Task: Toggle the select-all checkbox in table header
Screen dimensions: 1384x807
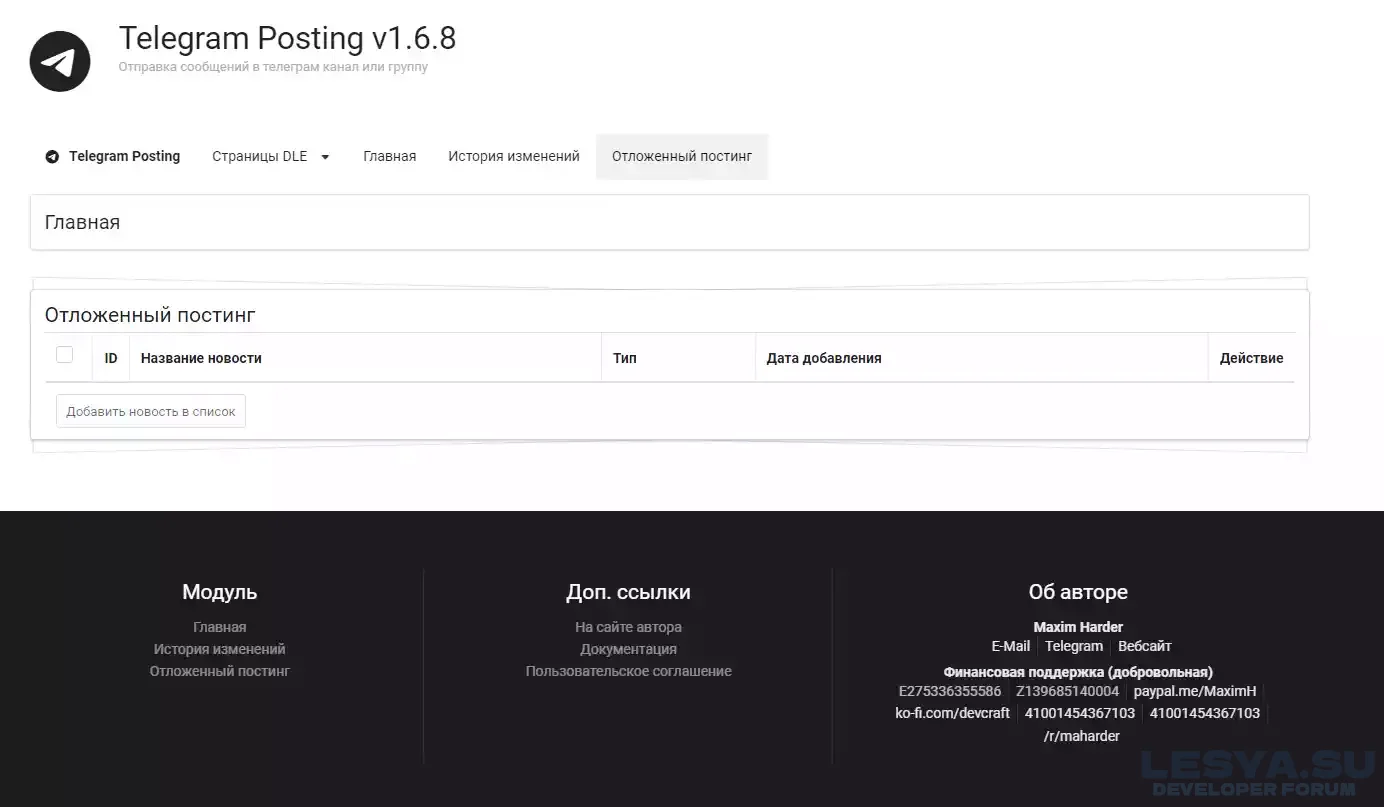Action: (x=65, y=355)
